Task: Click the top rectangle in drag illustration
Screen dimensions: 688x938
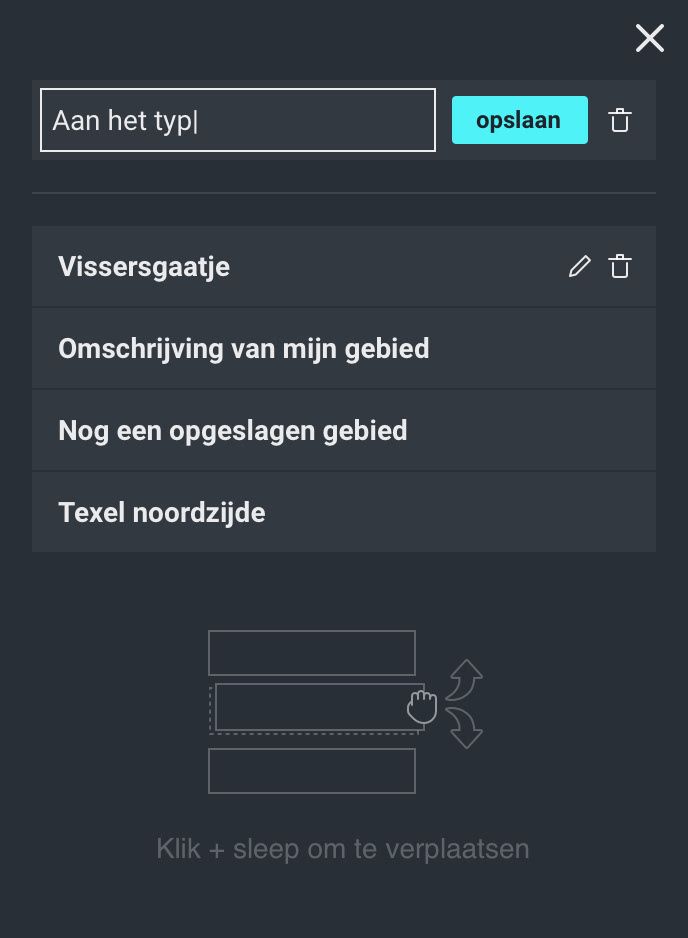Action: [311, 653]
